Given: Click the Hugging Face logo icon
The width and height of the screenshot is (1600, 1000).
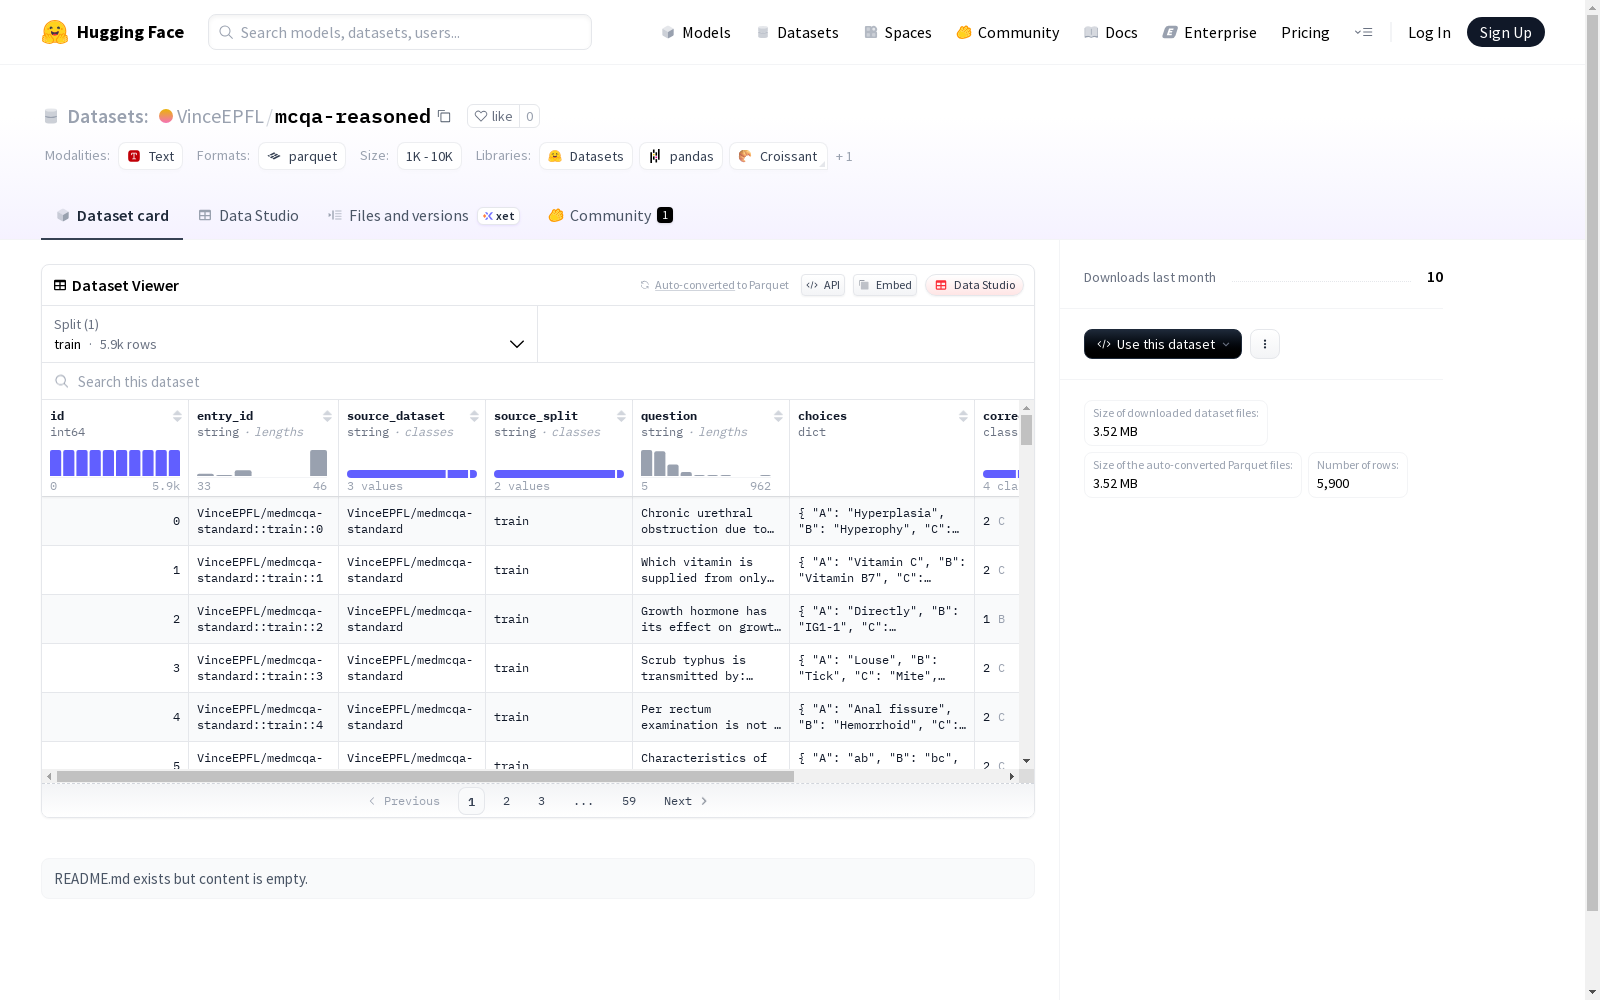Looking at the screenshot, I should [55, 32].
